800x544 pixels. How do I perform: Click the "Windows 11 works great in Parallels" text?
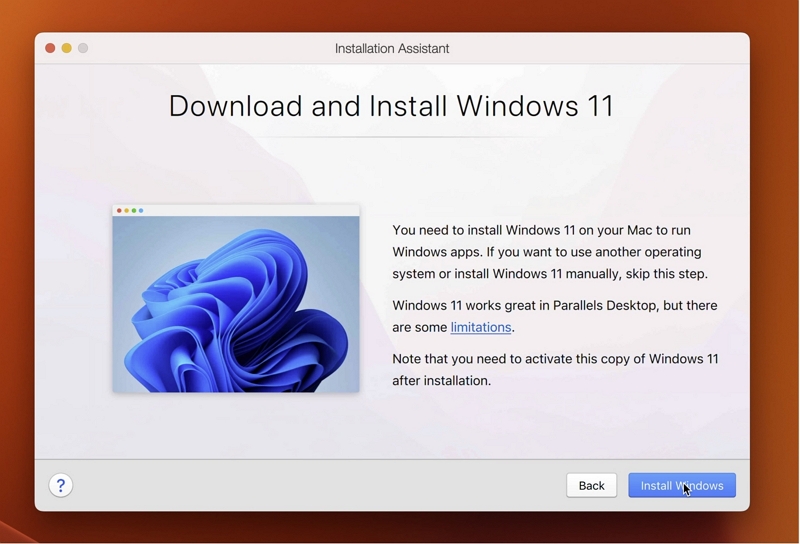[555, 316]
